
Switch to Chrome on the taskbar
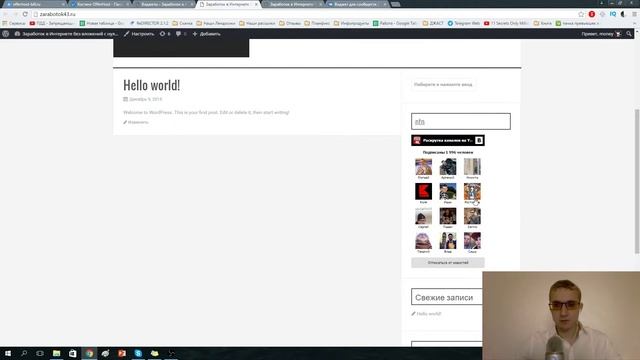pyautogui.click(x=89, y=353)
